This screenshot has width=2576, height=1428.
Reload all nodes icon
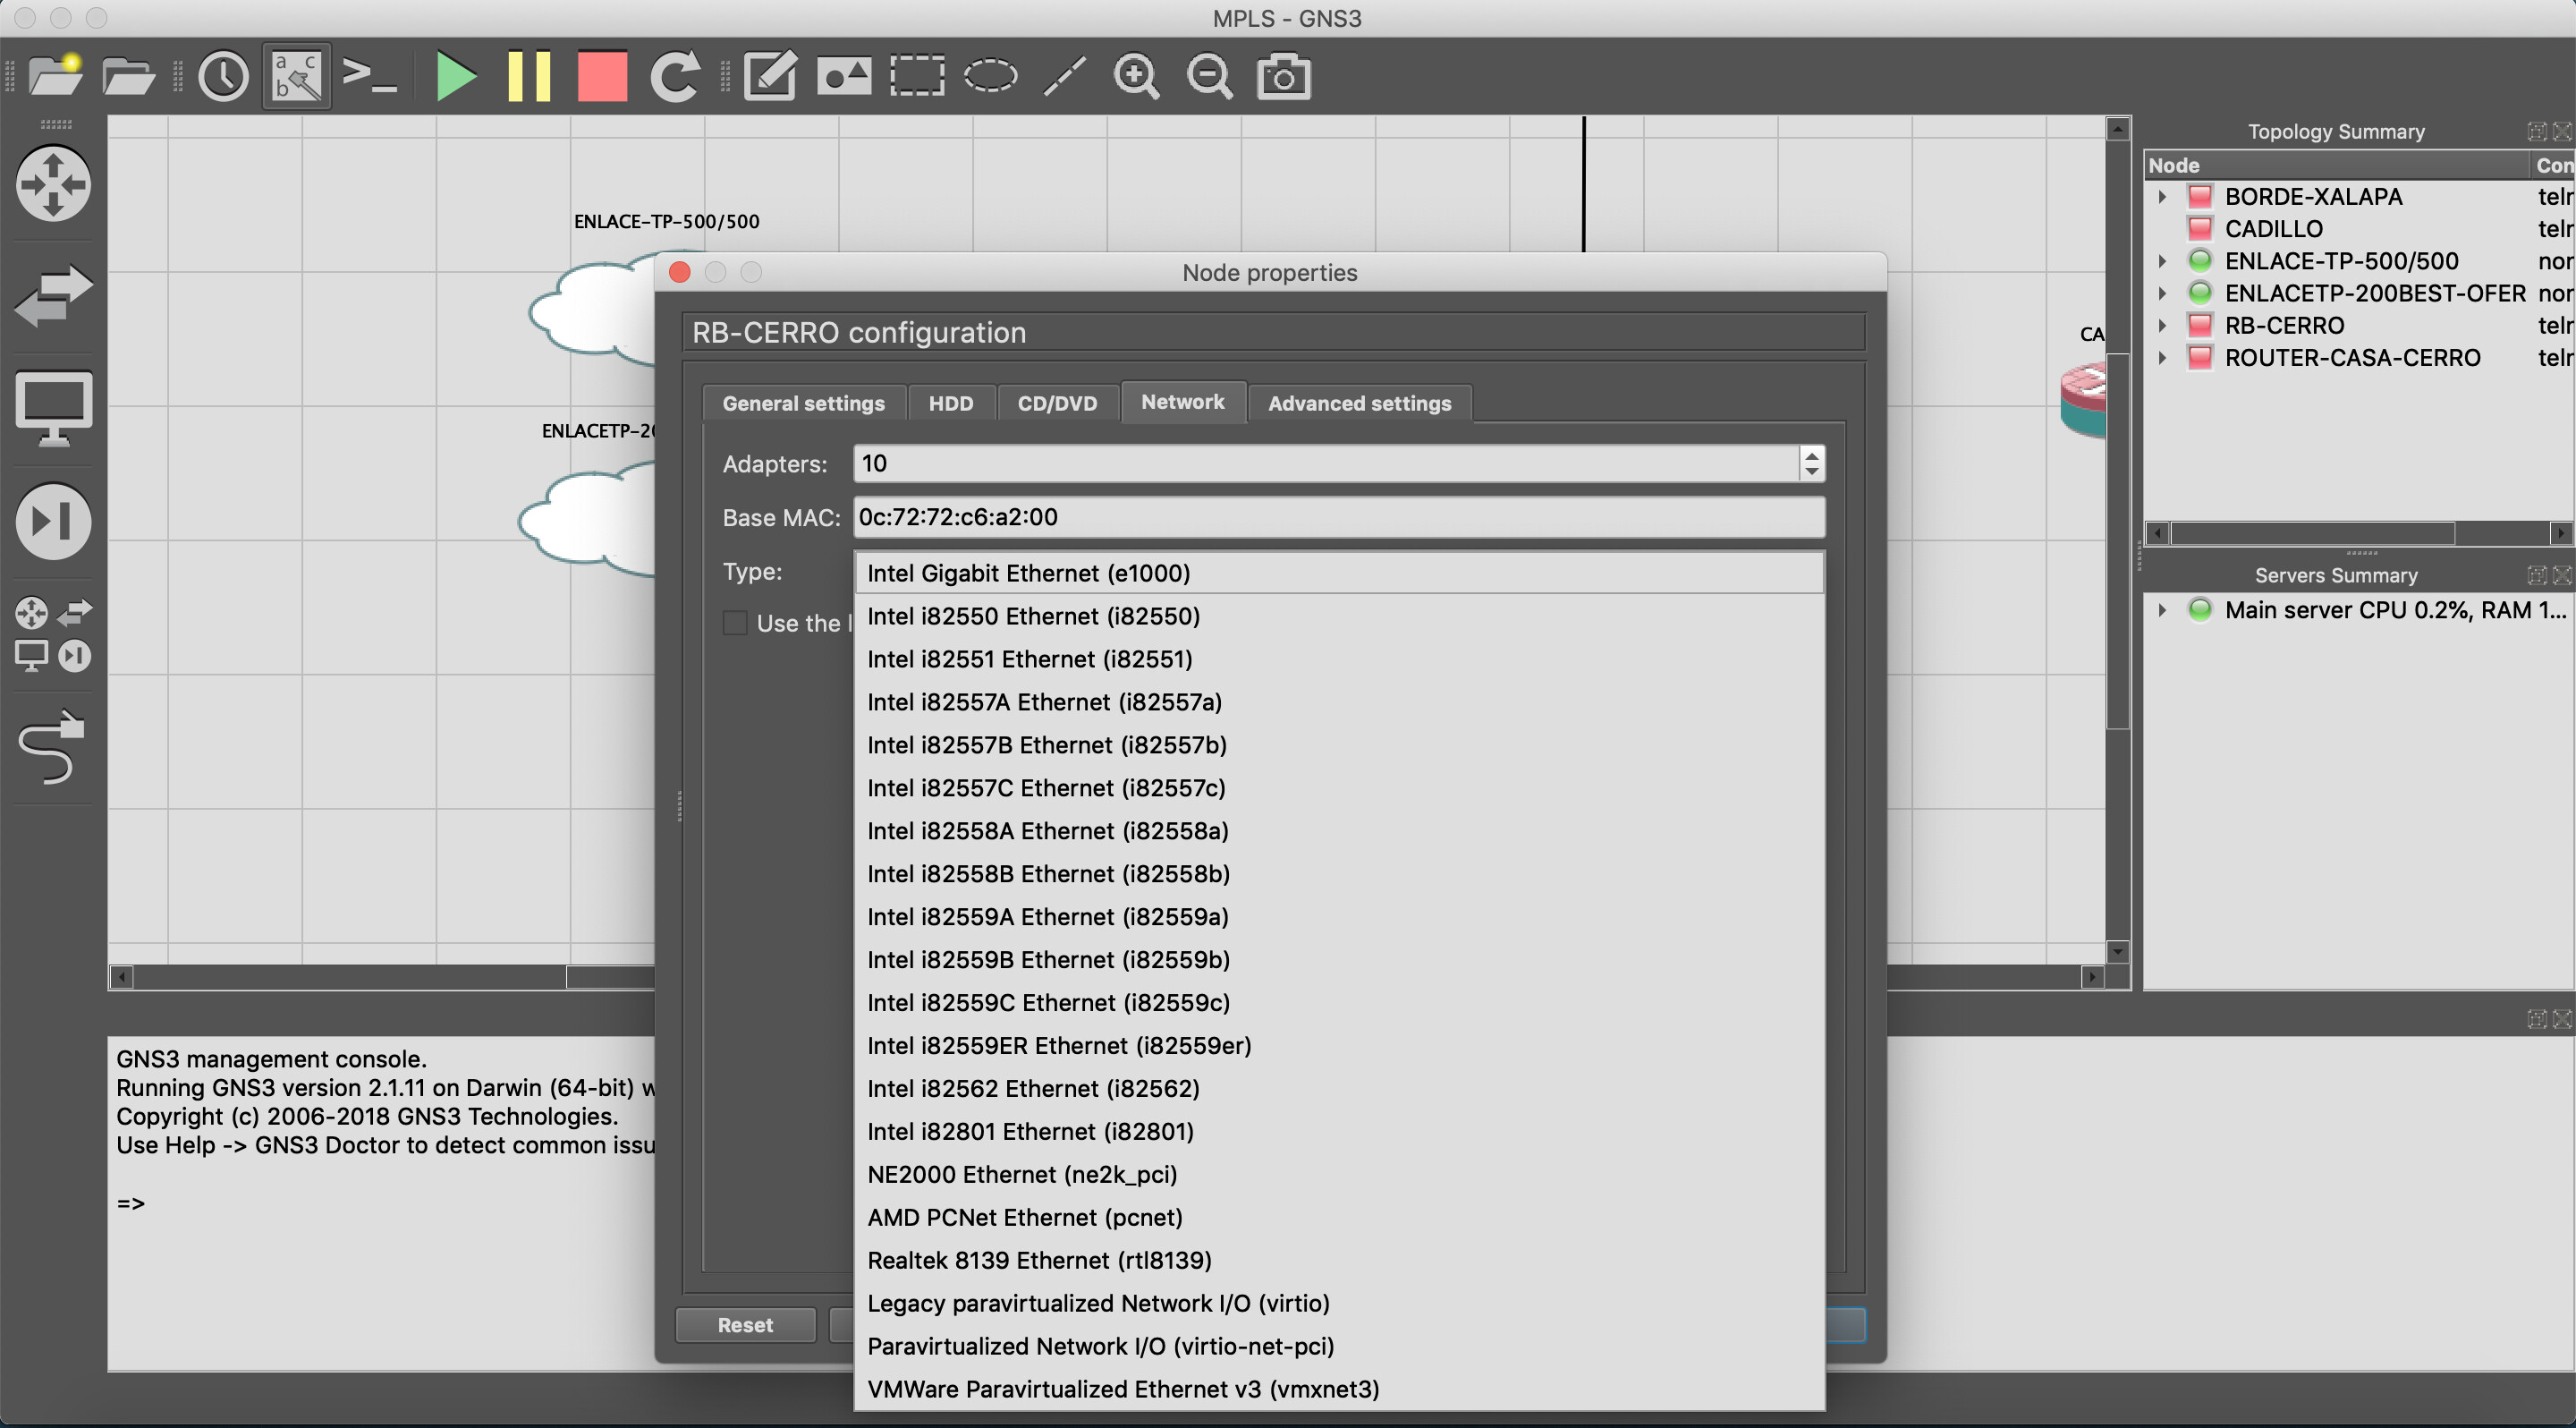[x=675, y=76]
